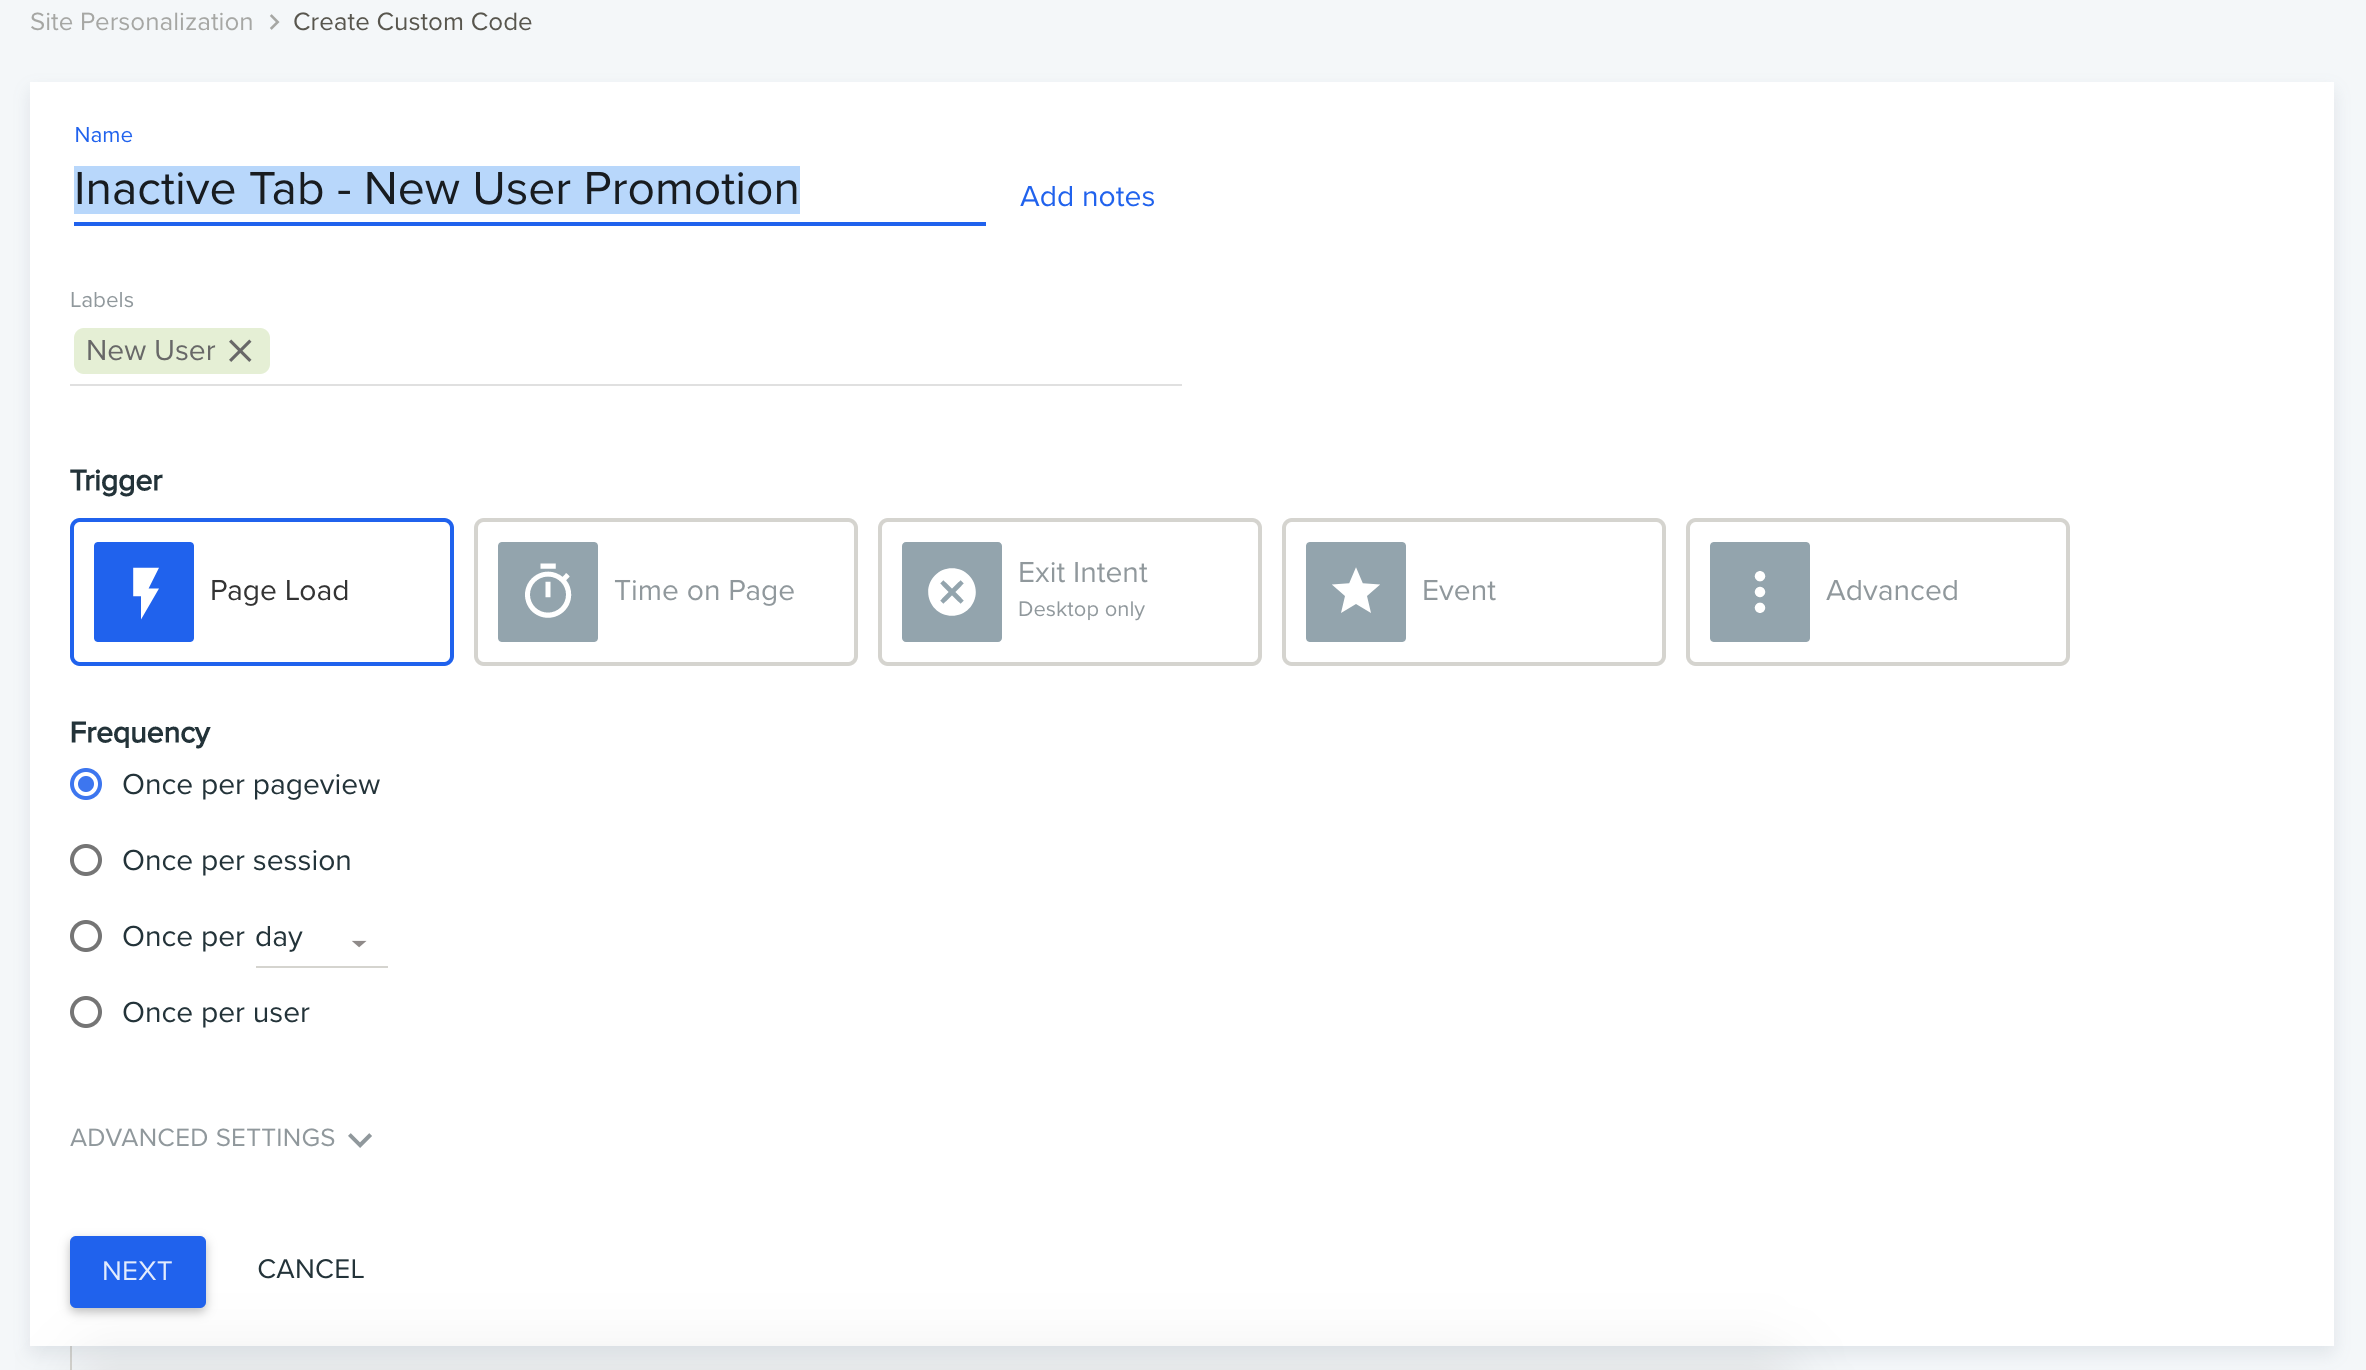The height and width of the screenshot is (1370, 2366).
Task: Go back to Site Personalization breadcrumb
Action: [x=142, y=22]
